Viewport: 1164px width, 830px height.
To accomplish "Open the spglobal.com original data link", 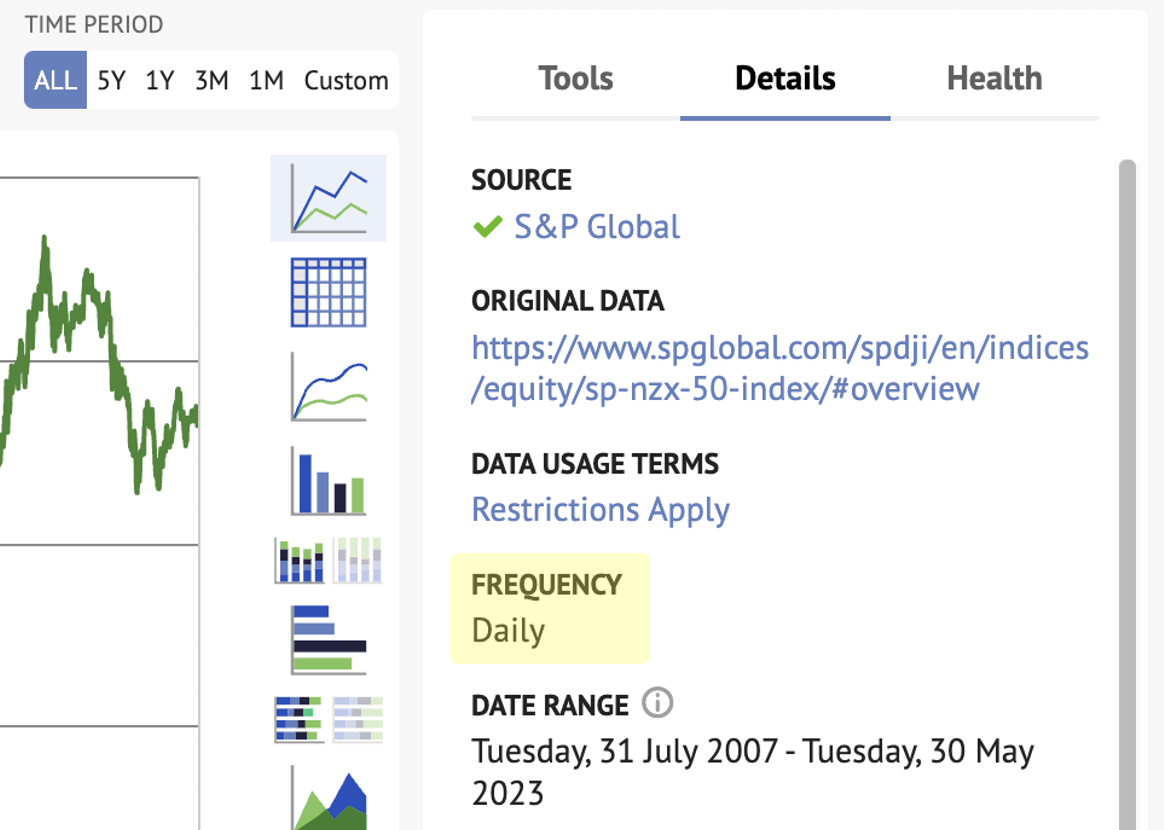I will (780, 368).
